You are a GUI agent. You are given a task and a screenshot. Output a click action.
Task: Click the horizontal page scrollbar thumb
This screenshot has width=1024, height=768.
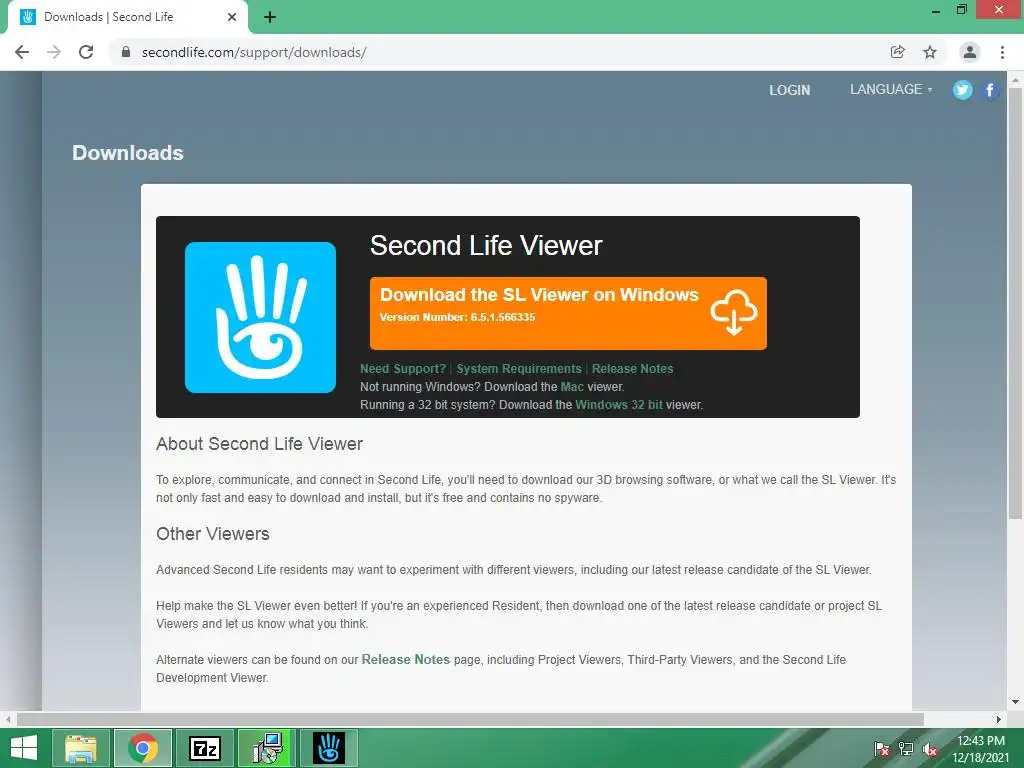coord(470,719)
